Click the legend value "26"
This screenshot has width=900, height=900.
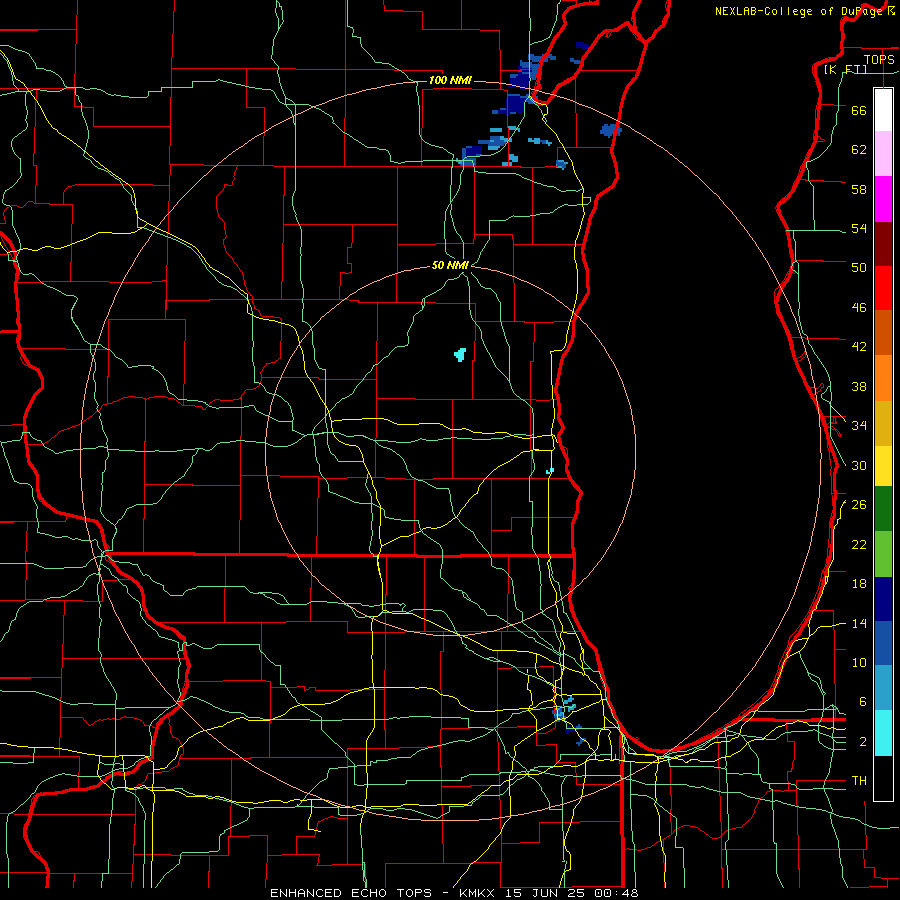click(859, 505)
